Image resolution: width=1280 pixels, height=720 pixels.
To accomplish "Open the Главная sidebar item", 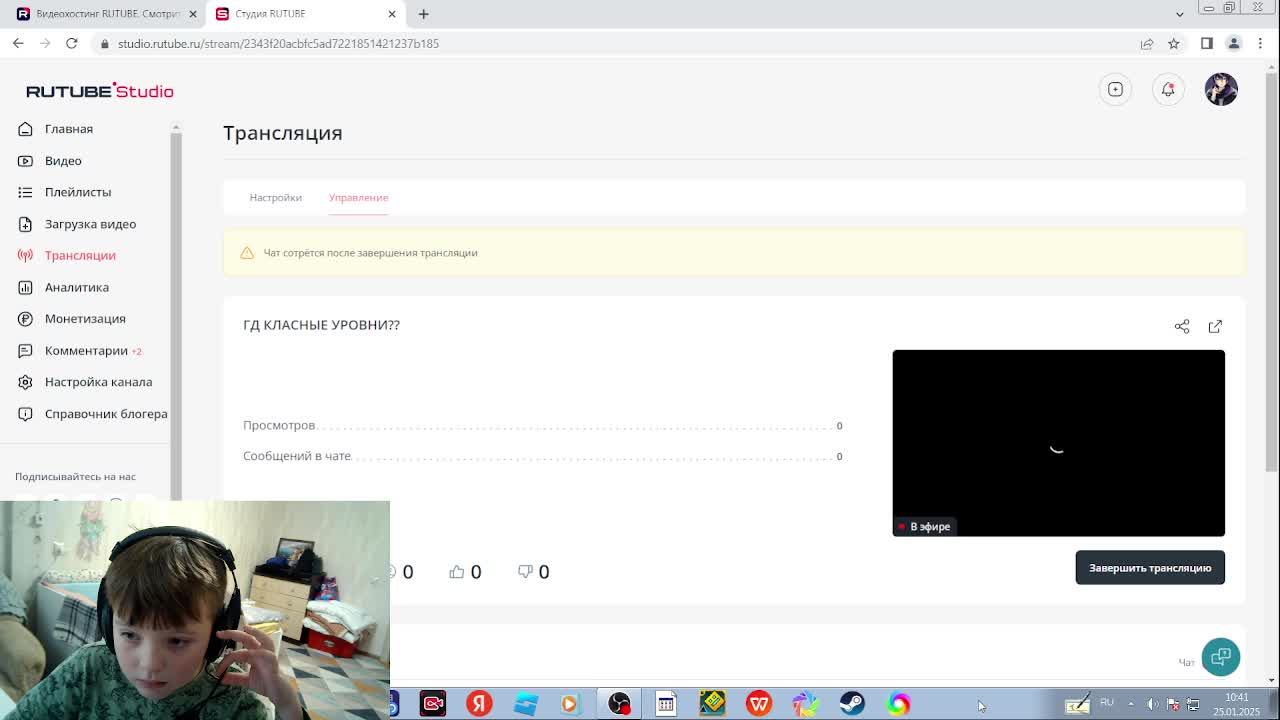I will 69,129.
